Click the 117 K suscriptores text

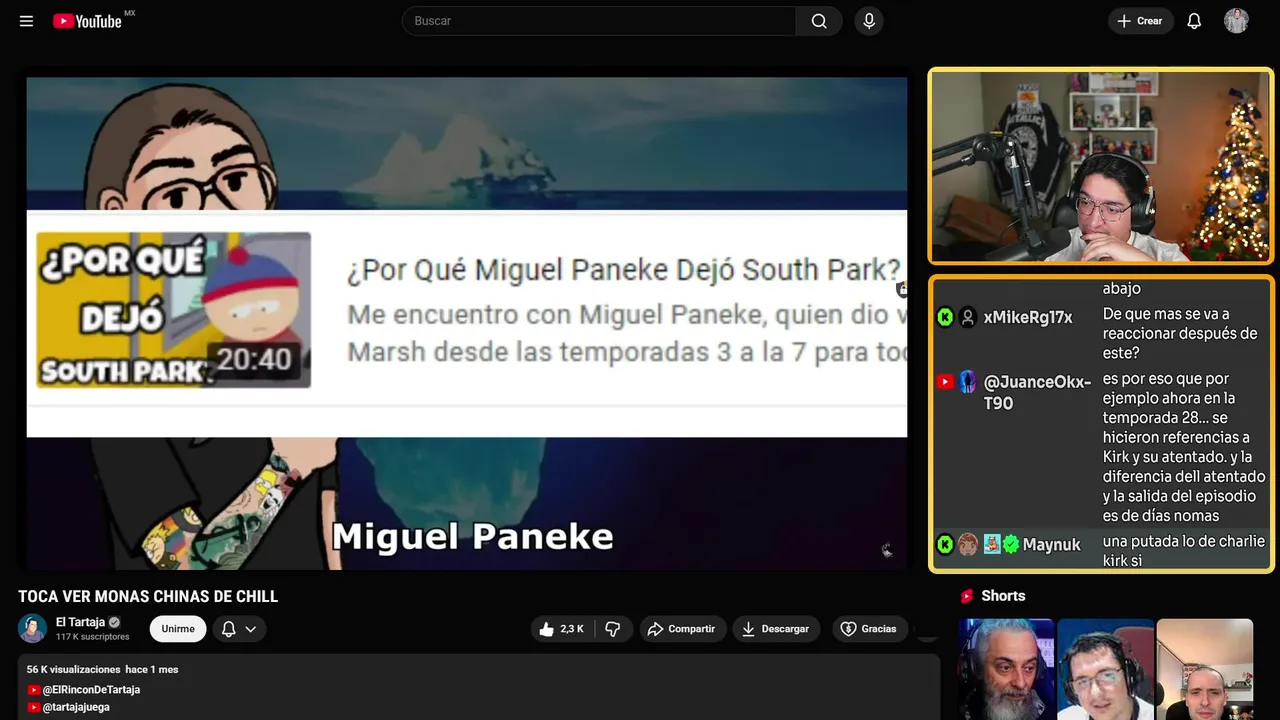click(x=93, y=637)
